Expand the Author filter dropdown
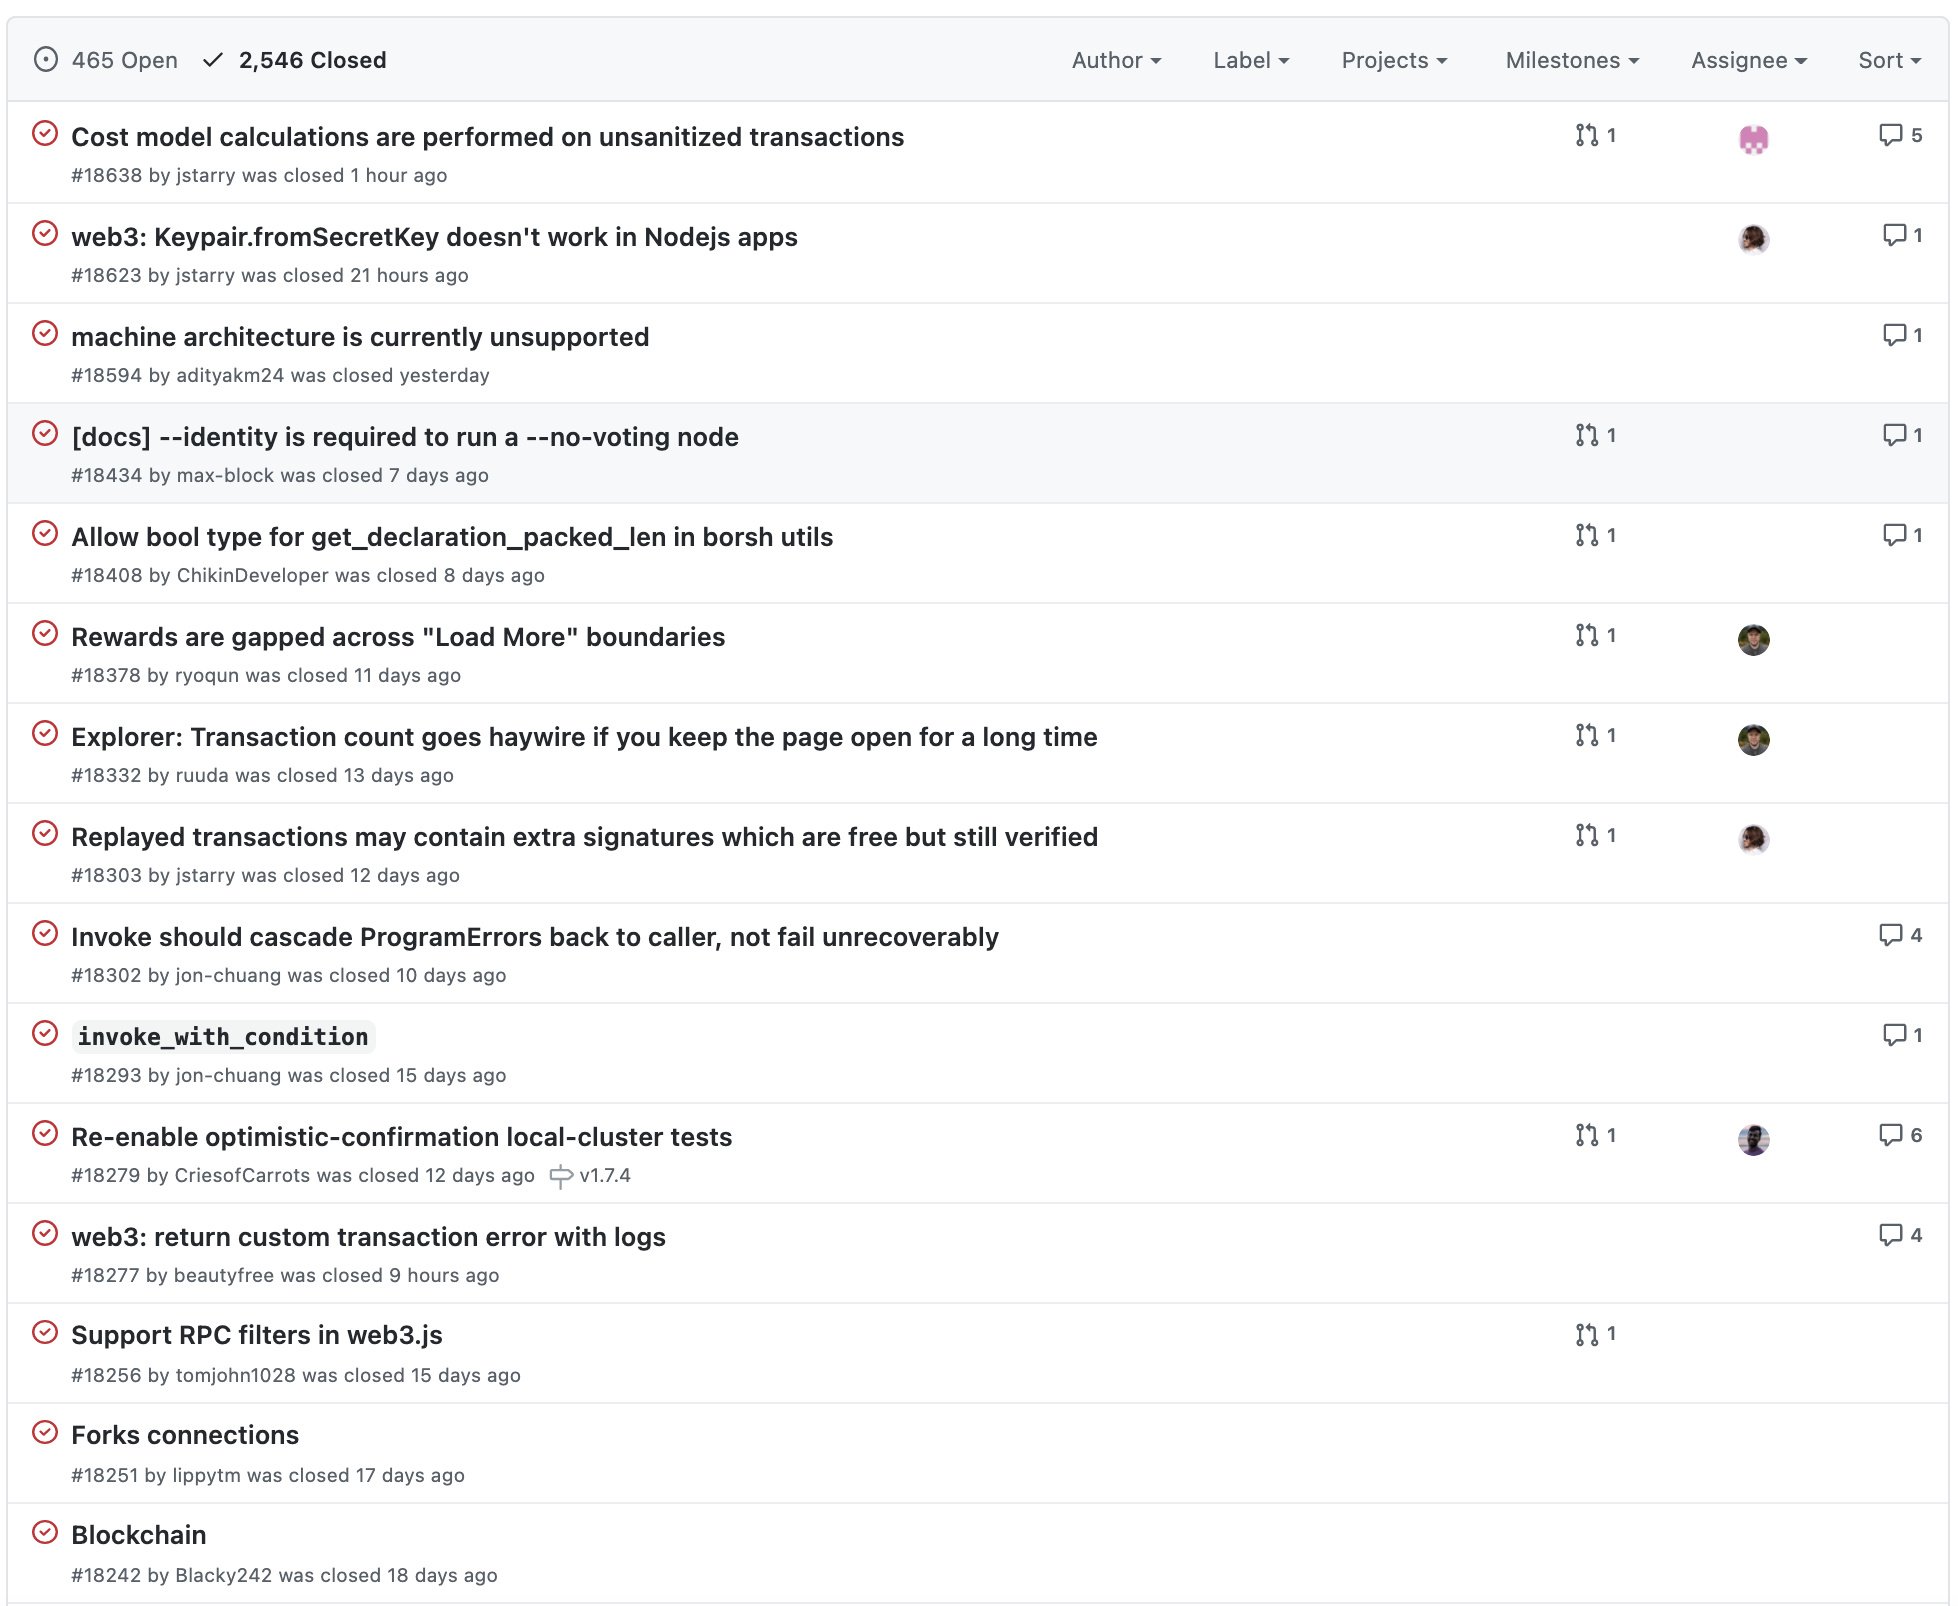Screen dimensions: 1958x1606 pos(1116,60)
